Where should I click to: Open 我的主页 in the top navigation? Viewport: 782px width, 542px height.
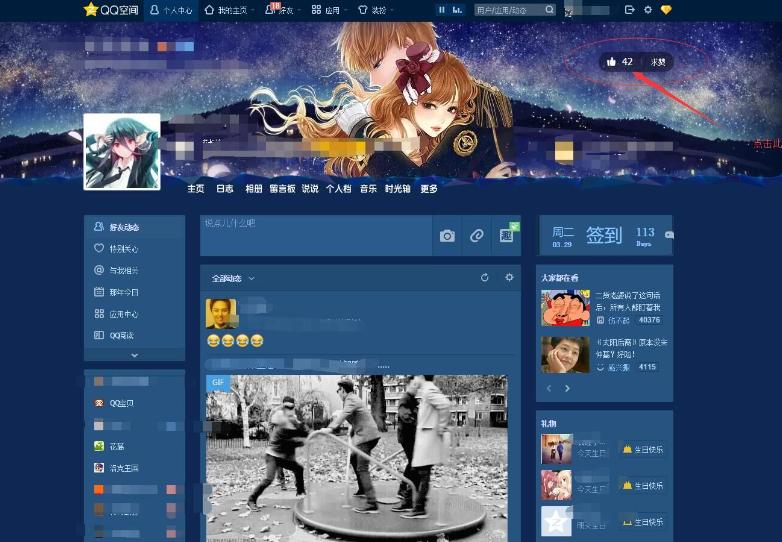coord(226,10)
